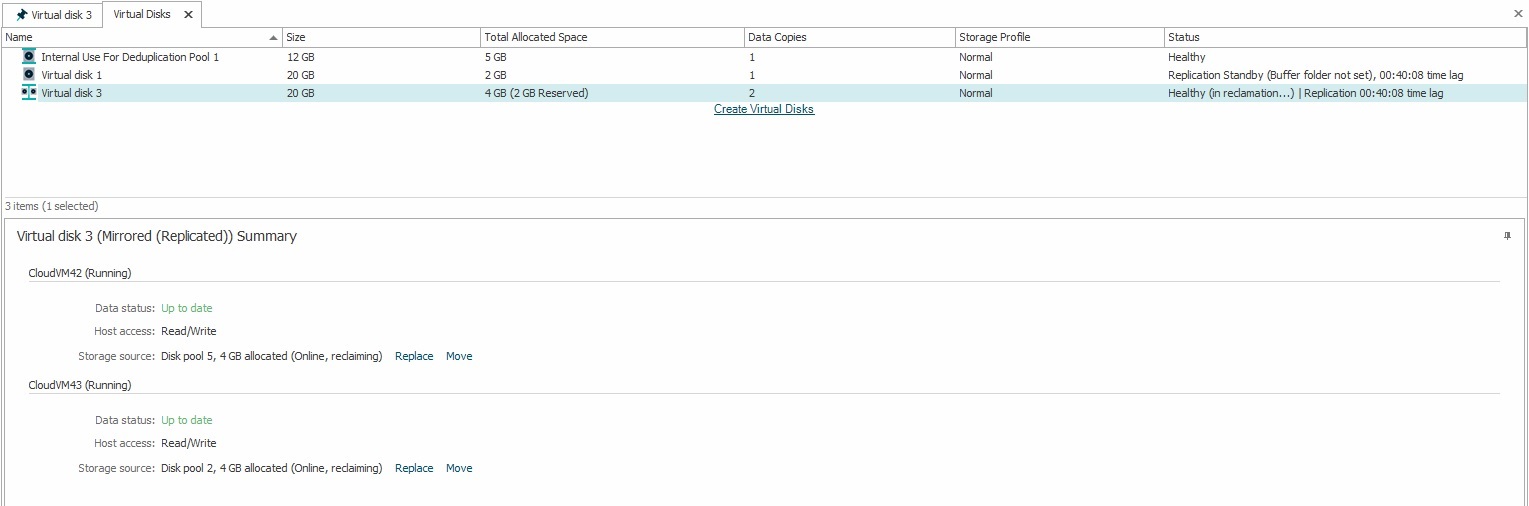The height and width of the screenshot is (506, 1529).
Task: Click the sort arrow in Name column
Action: 274,38
